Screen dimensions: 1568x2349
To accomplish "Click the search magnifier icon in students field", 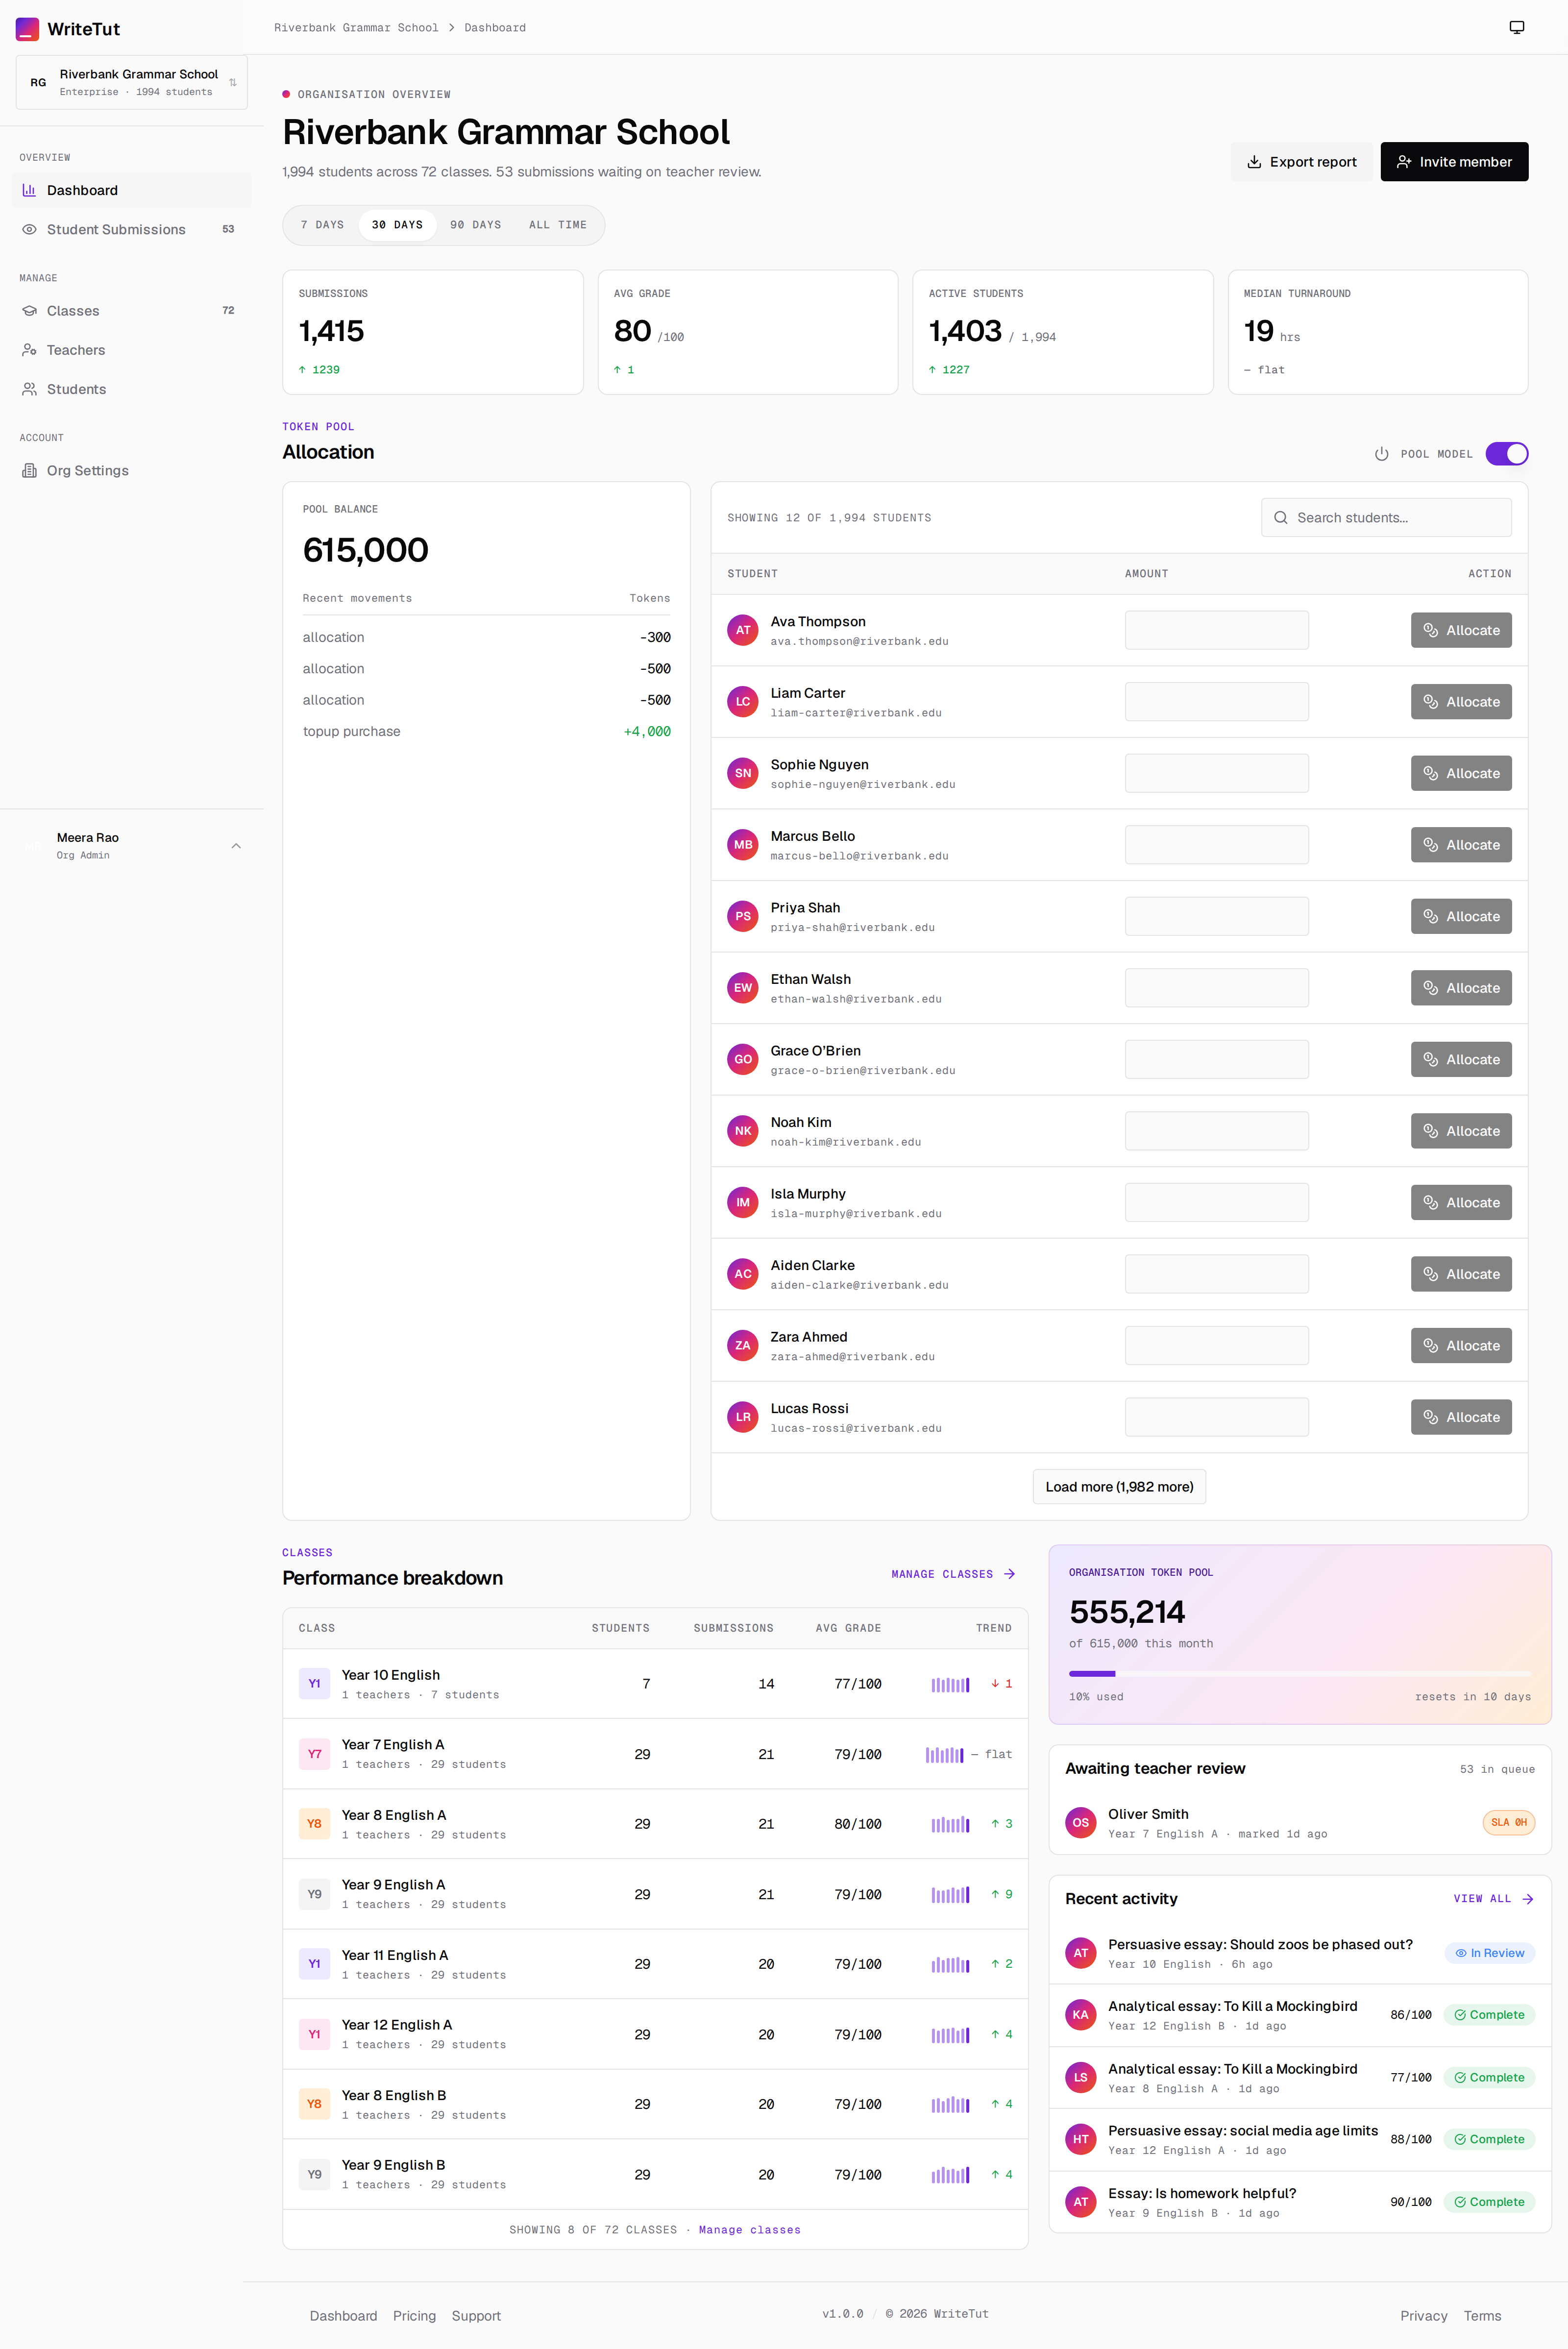I will point(1280,517).
